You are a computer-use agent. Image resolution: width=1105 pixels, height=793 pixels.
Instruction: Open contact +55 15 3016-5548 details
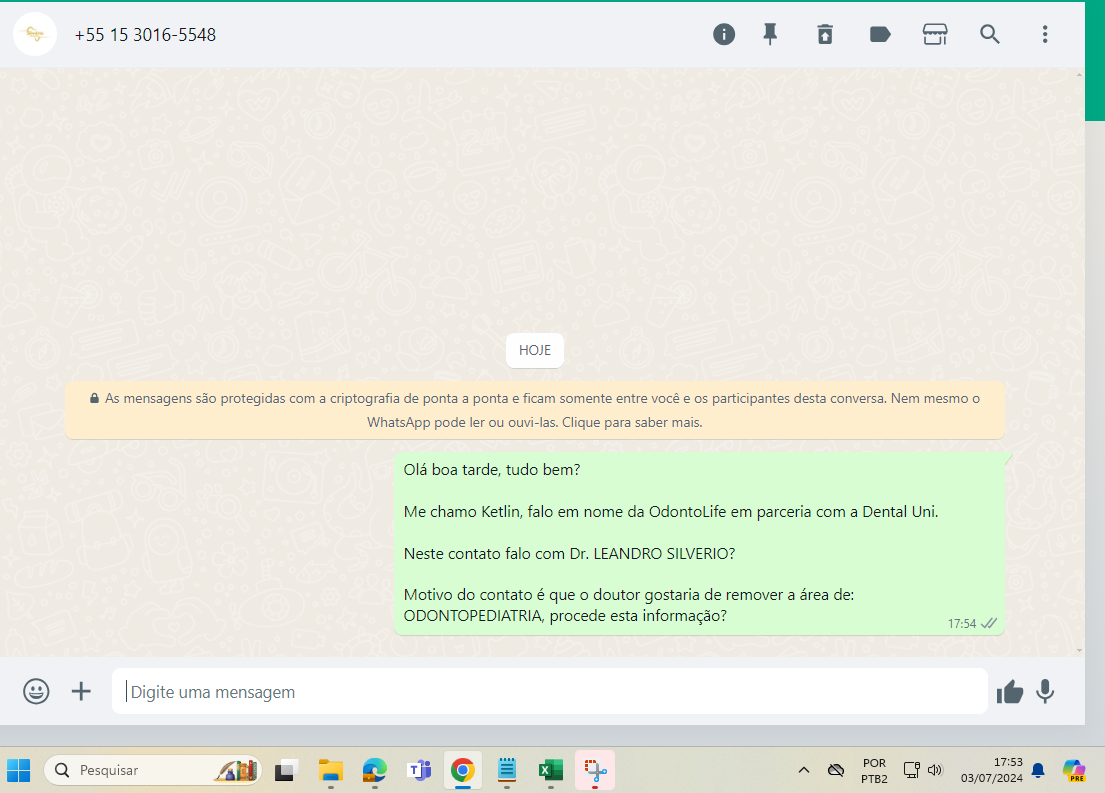[x=145, y=35]
